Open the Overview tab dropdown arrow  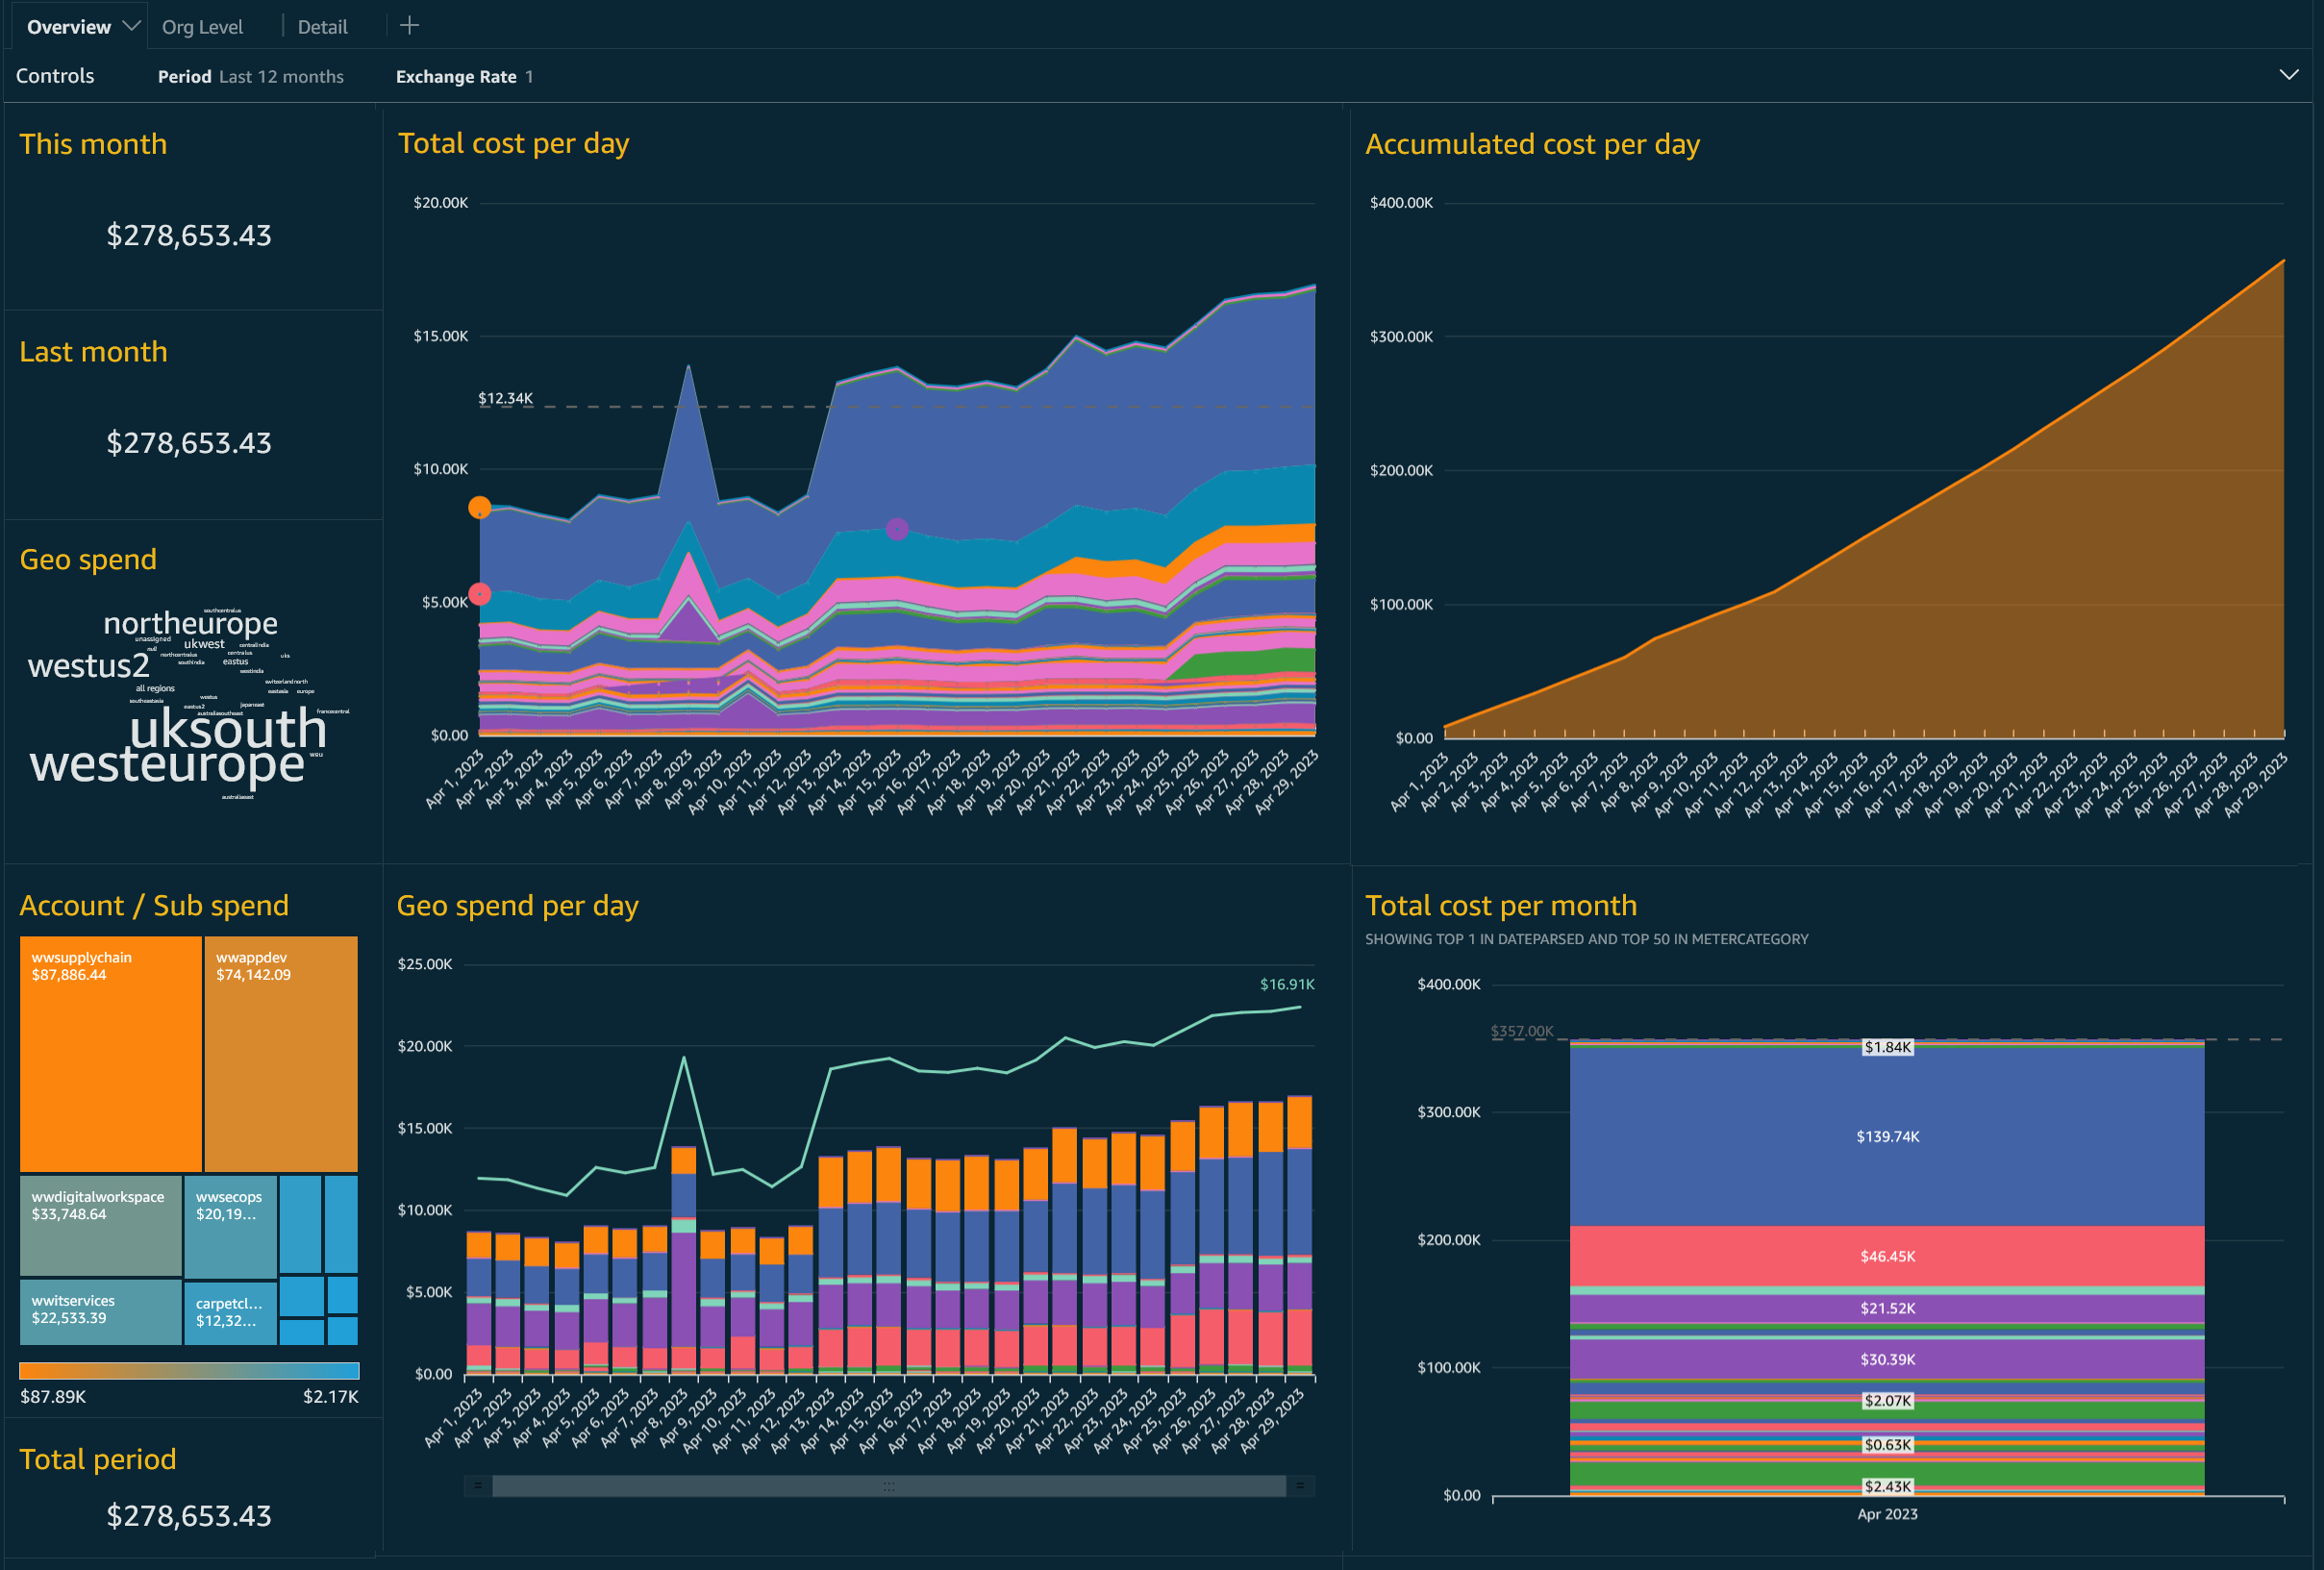(x=131, y=26)
